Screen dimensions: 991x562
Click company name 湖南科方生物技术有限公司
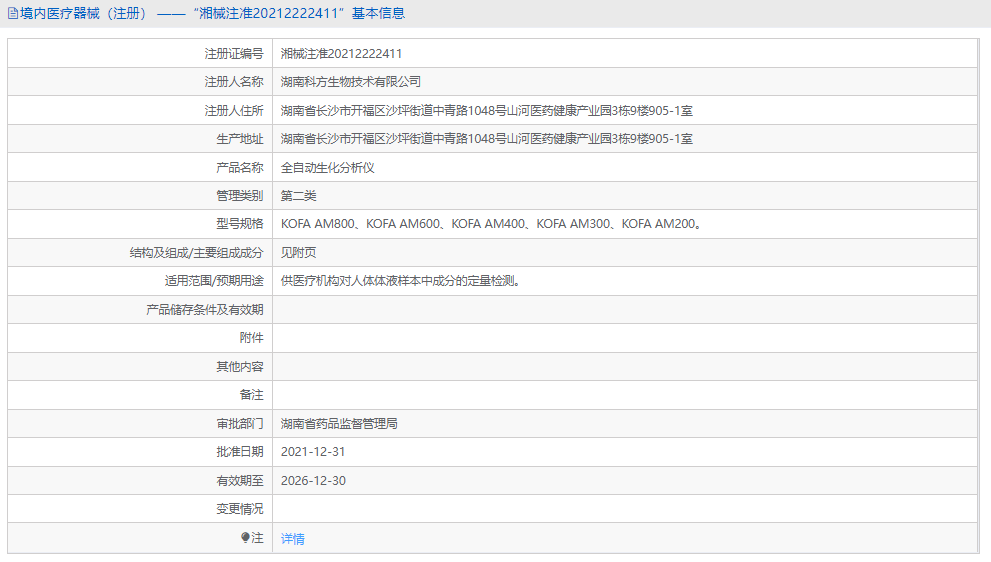[351, 82]
